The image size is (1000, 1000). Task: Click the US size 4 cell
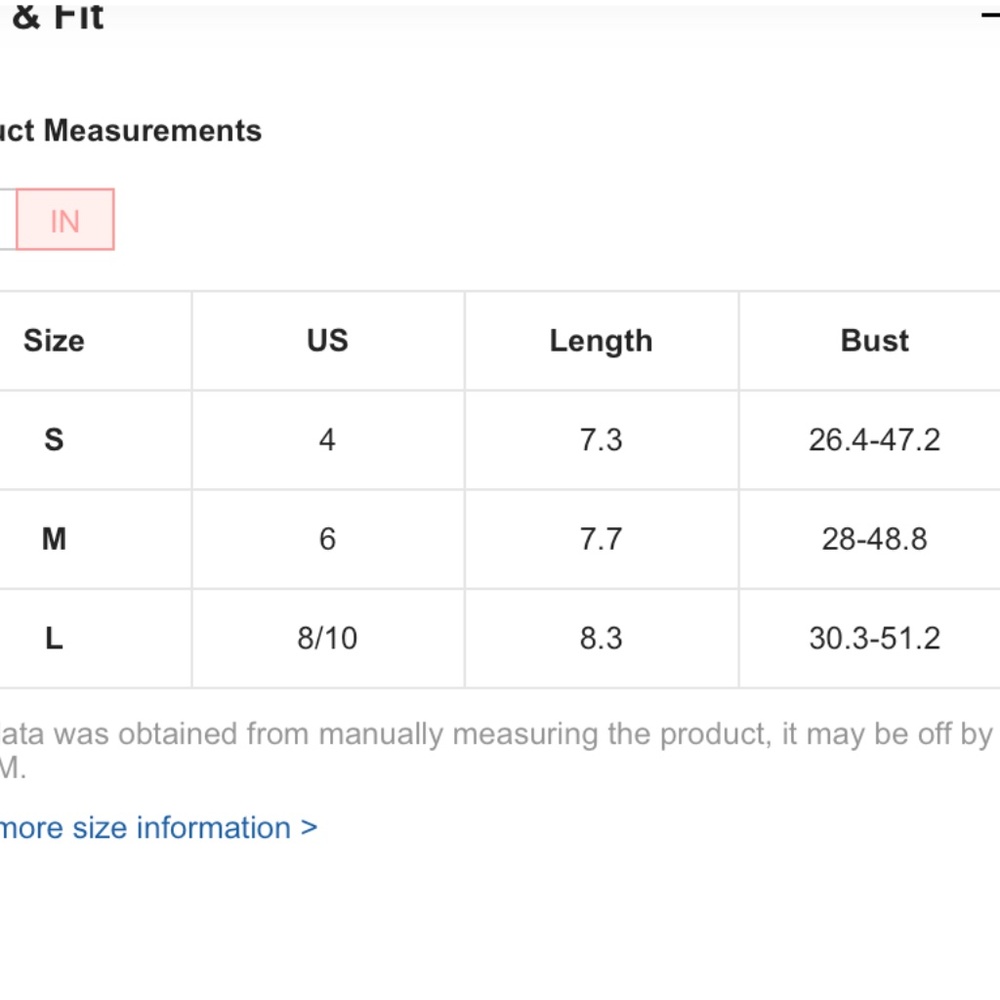point(328,439)
